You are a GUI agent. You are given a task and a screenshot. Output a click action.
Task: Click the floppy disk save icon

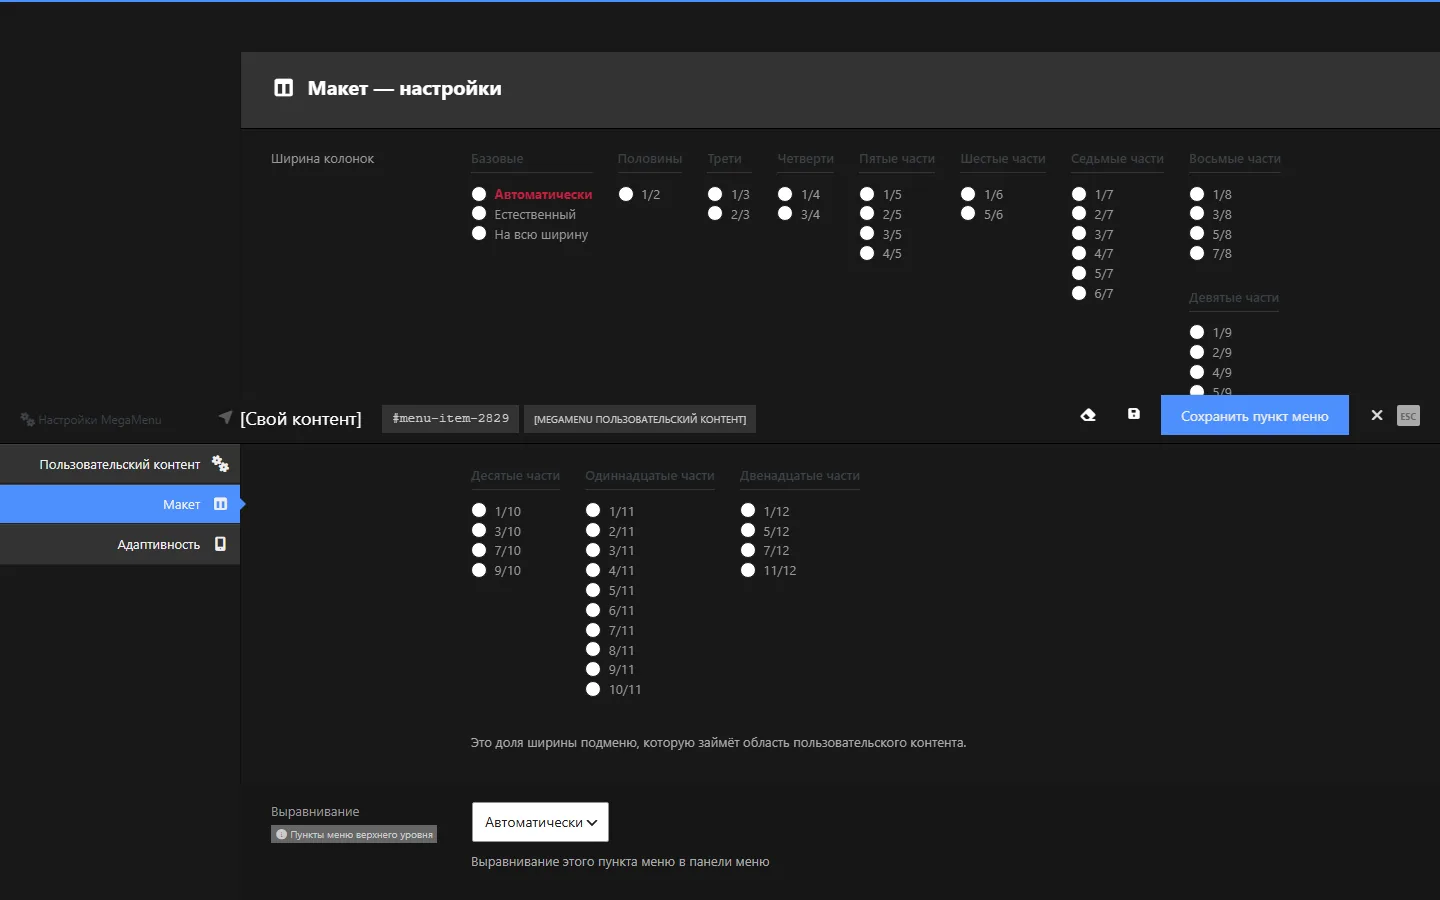tap(1134, 414)
